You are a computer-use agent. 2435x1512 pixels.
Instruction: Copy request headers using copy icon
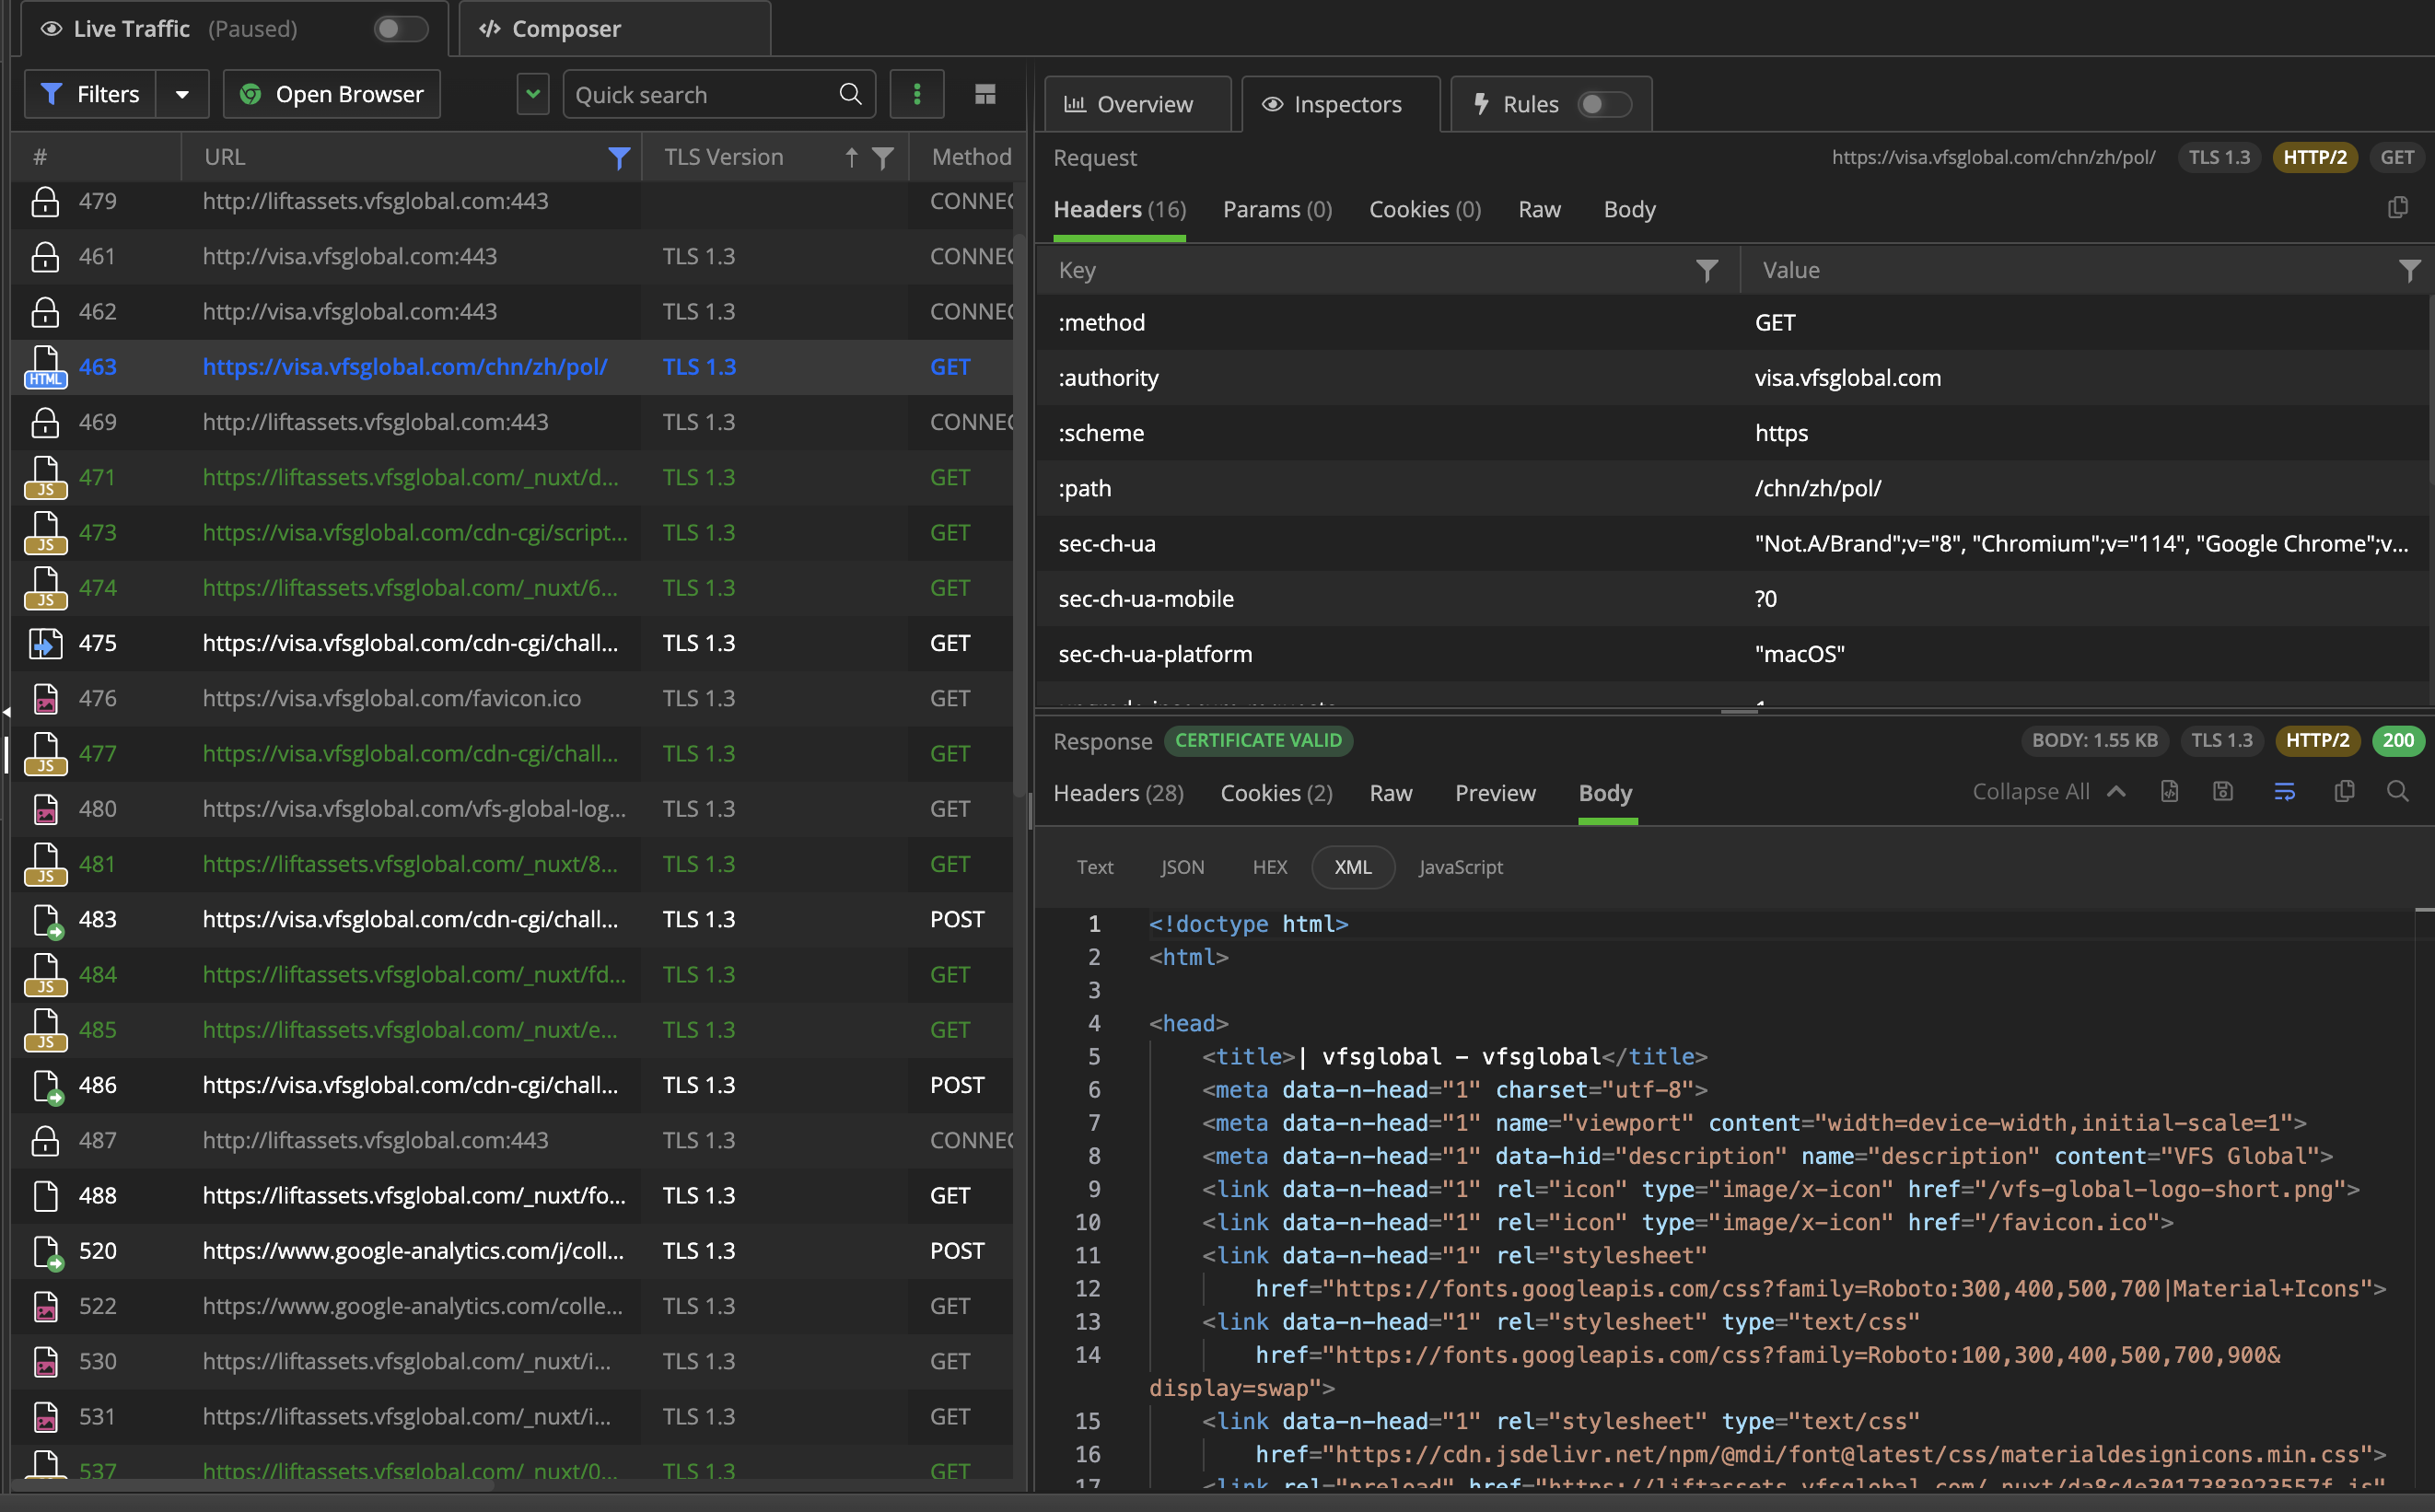2397,208
